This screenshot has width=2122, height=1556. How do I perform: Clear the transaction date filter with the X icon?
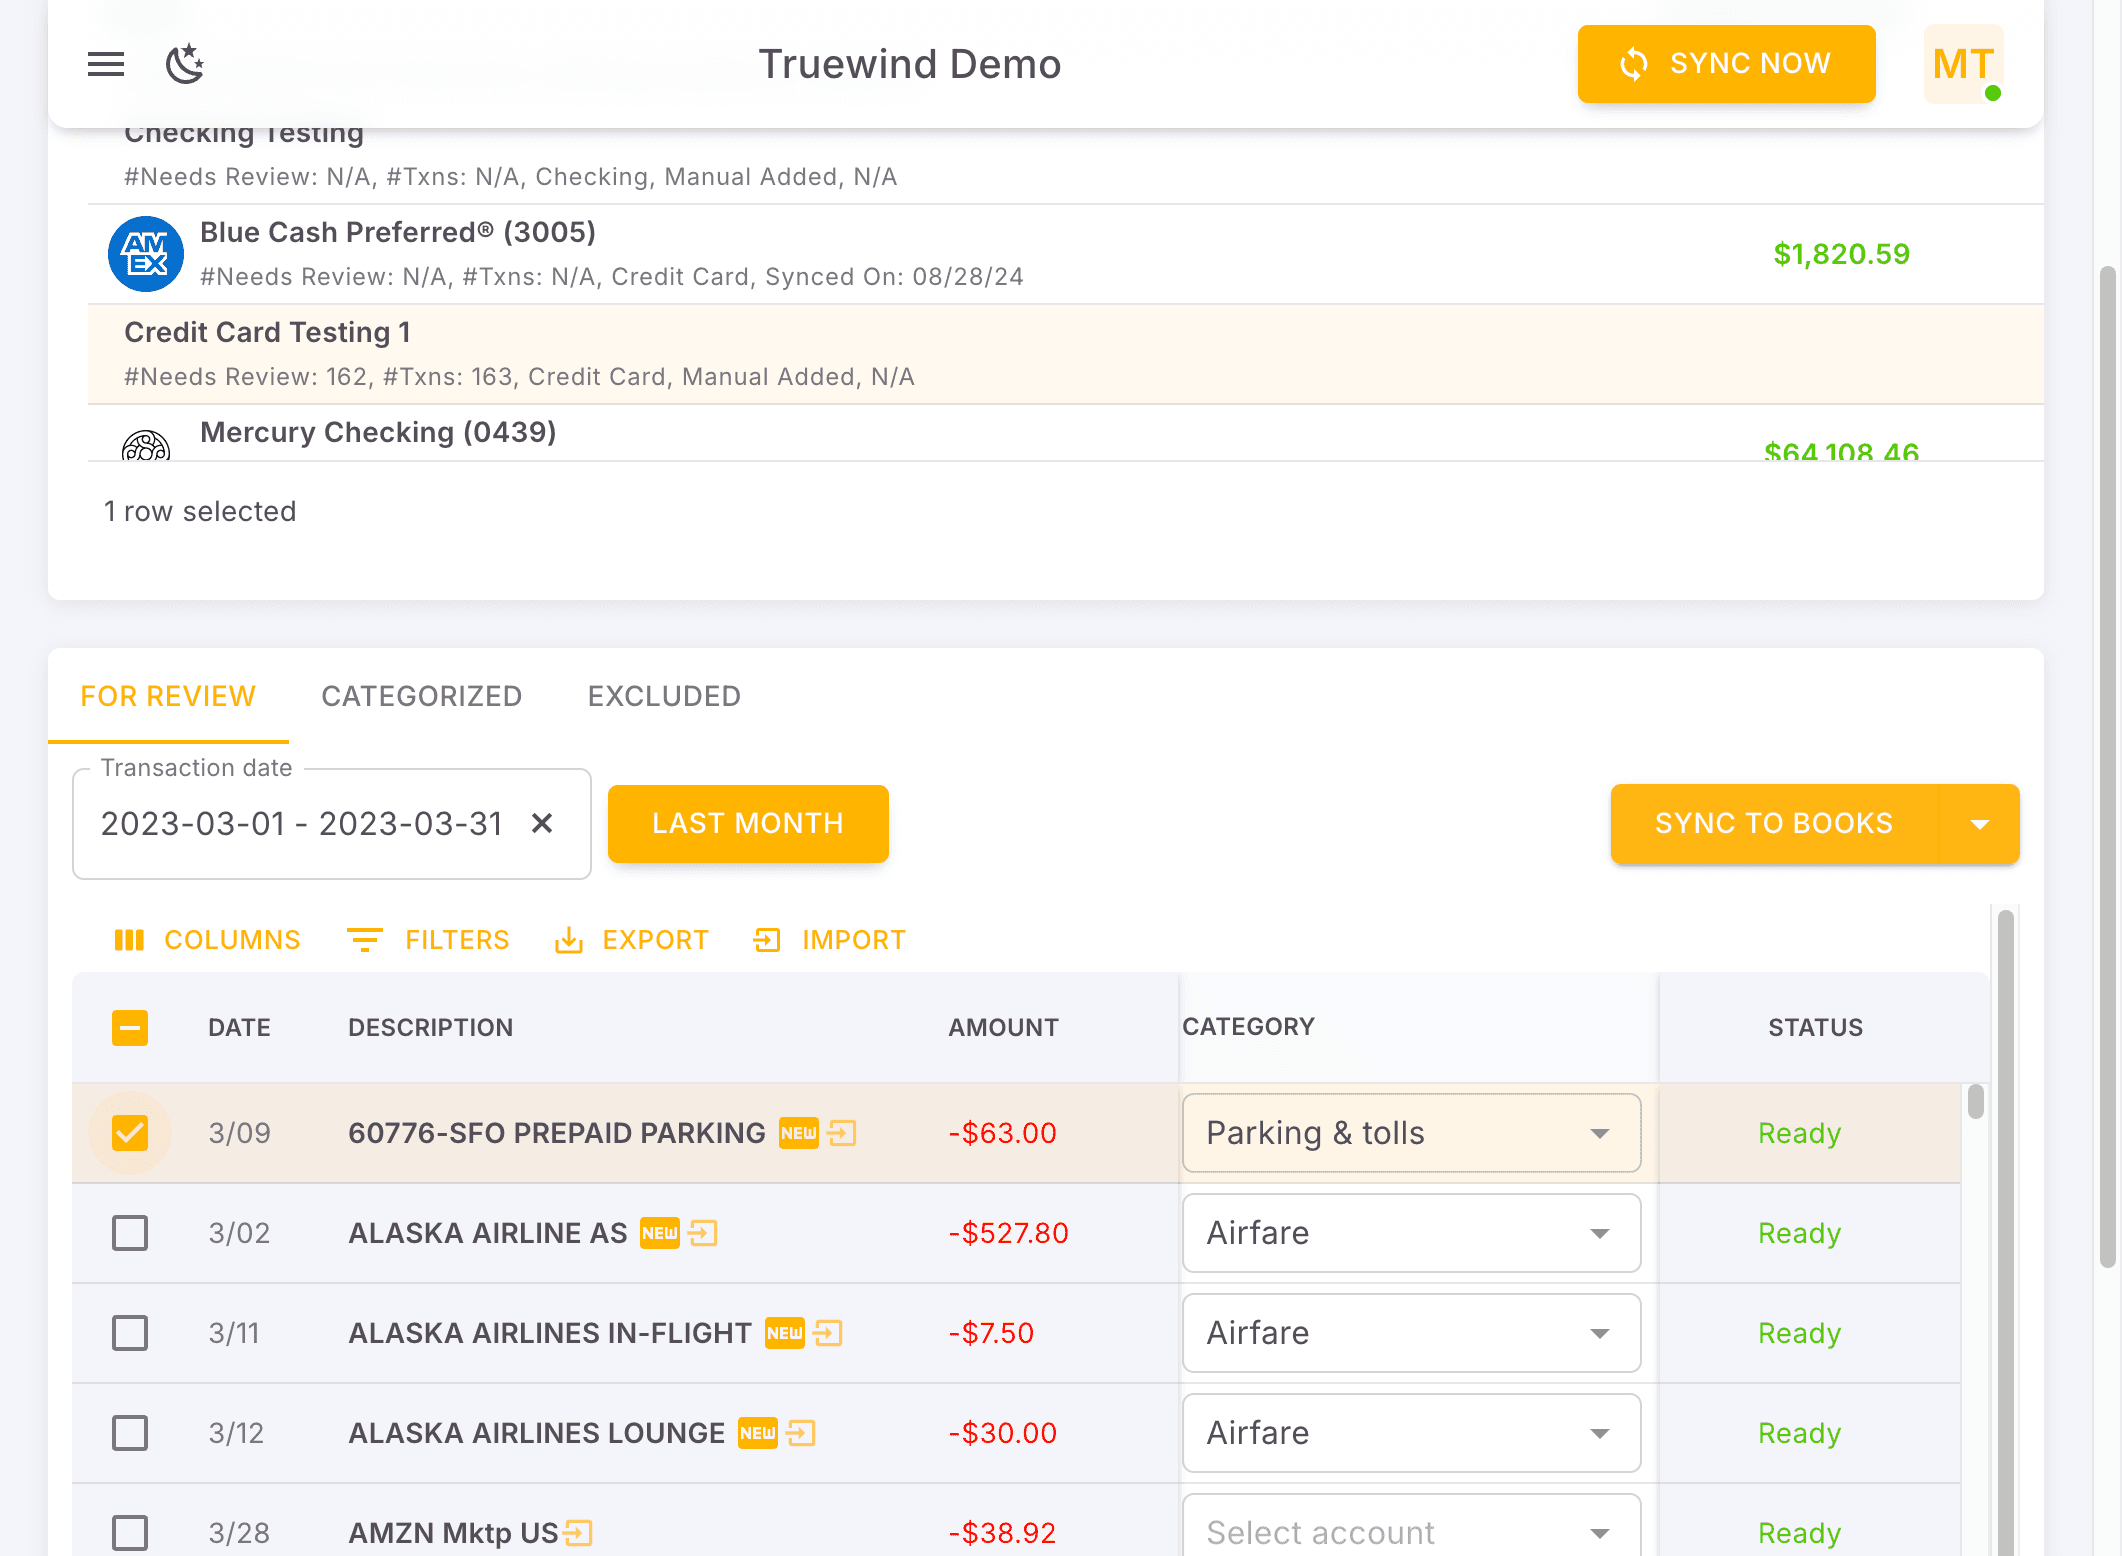tap(542, 823)
